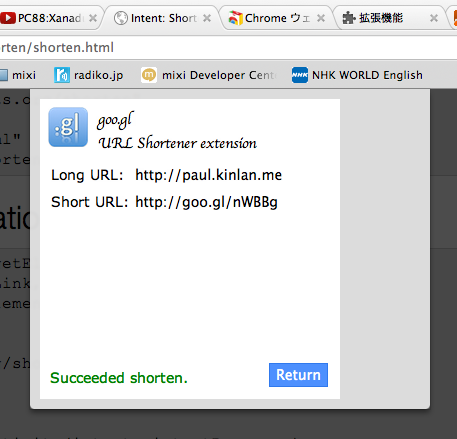The height and width of the screenshot is (439, 457).
Task: Click the short URL http://goo.gl/nWBBg
Action: [x=206, y=202]
